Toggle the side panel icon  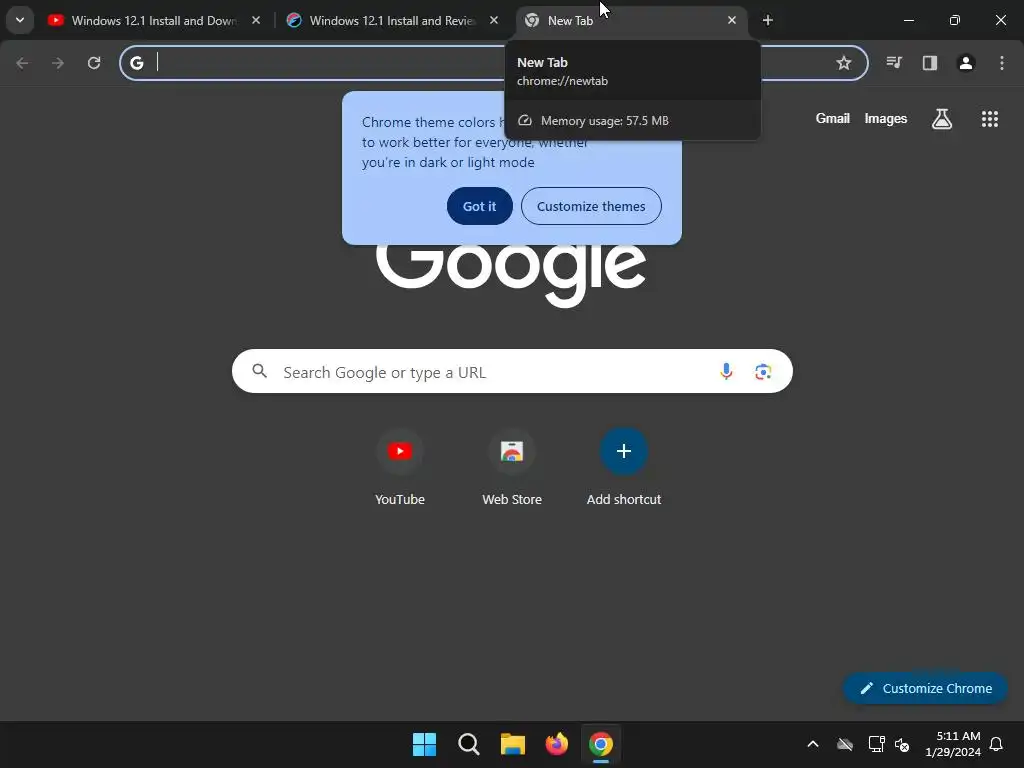pos(930,63)
